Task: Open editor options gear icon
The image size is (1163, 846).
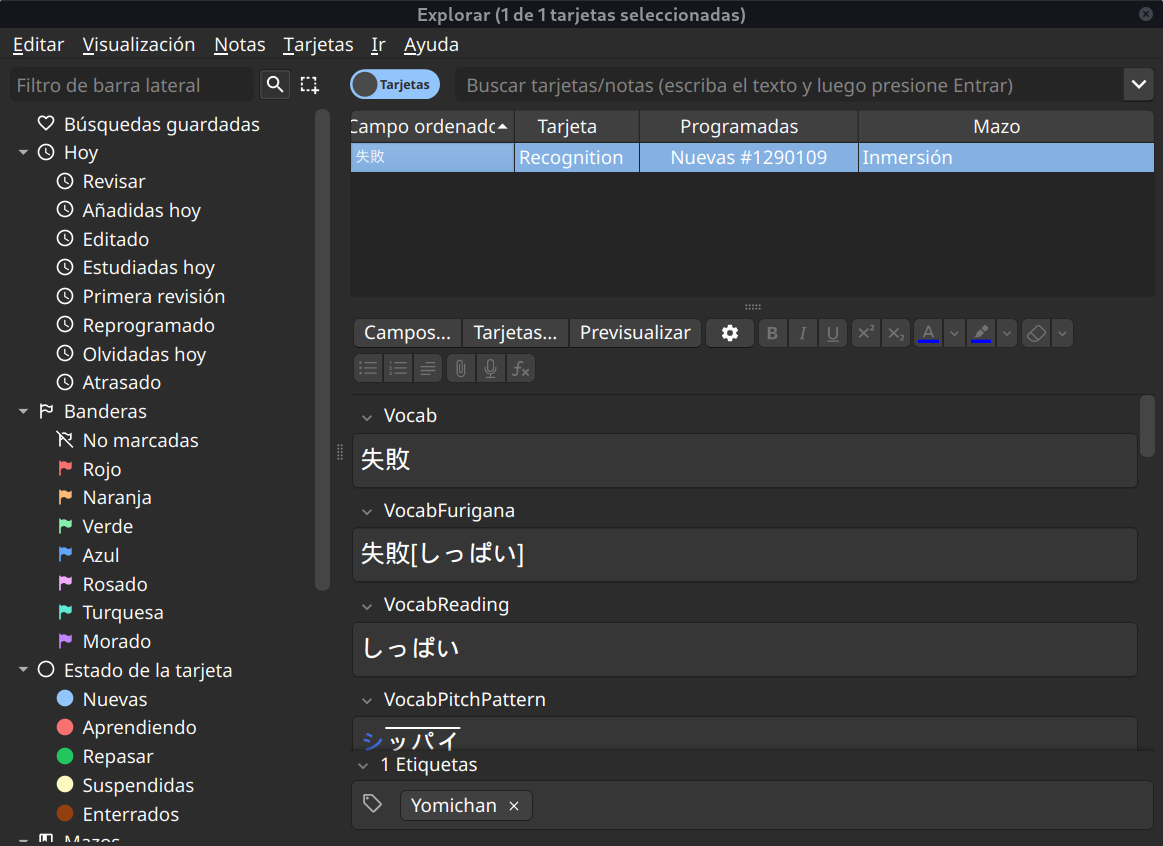Action: point(730,333)
